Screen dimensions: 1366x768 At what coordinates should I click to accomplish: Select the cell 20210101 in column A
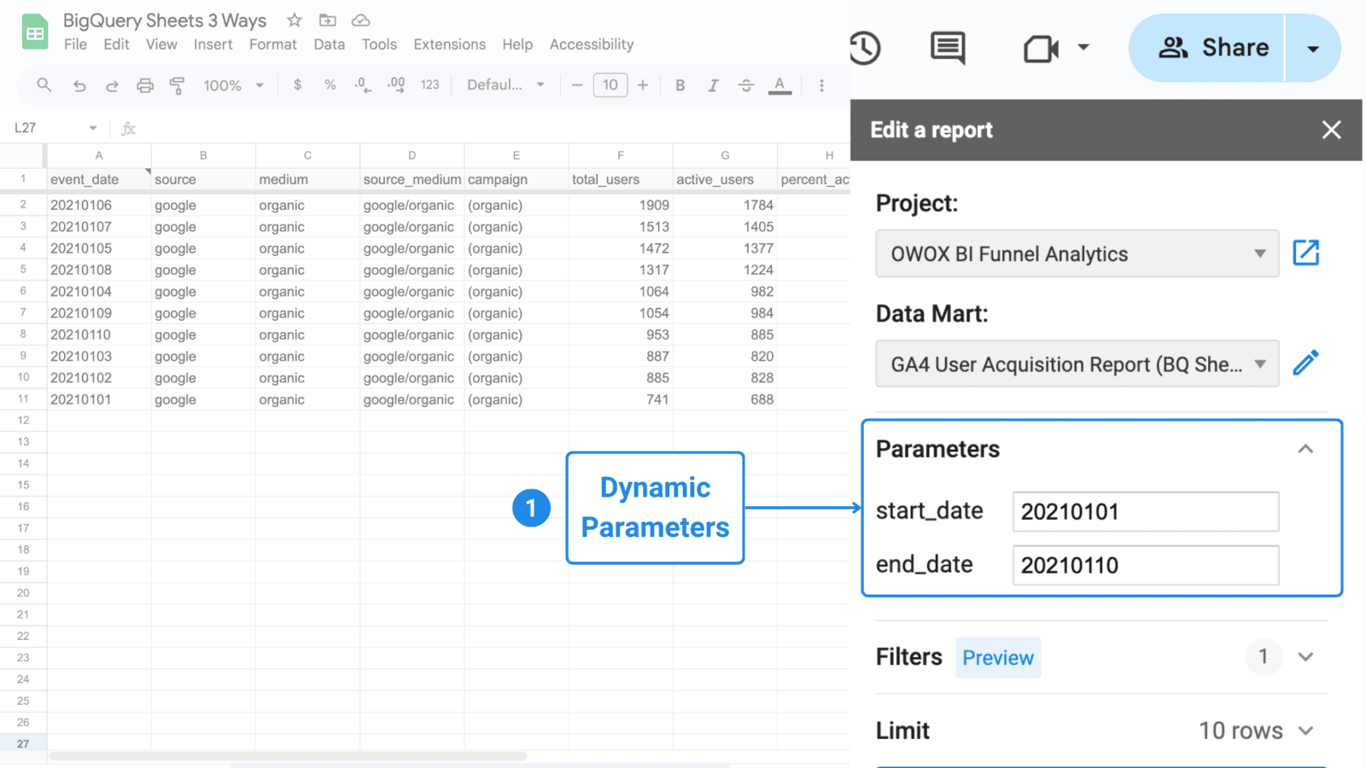pos(99,399)
